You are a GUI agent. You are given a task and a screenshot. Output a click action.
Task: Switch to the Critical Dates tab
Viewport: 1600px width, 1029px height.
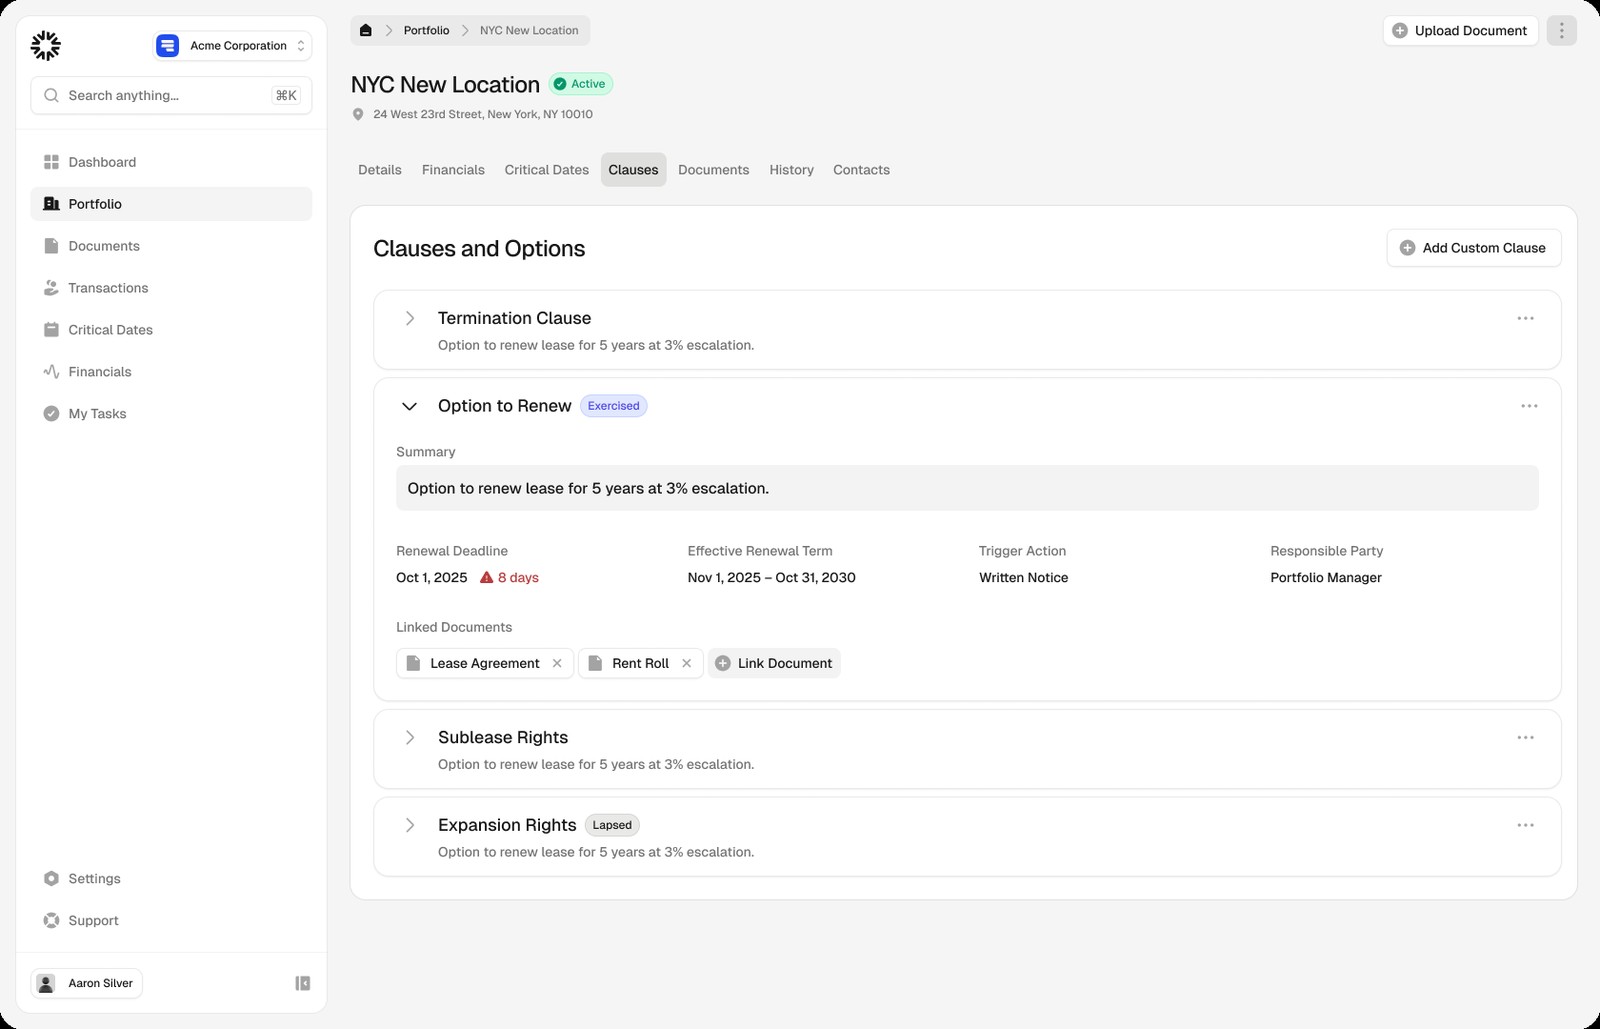click(x=547, y=170)
